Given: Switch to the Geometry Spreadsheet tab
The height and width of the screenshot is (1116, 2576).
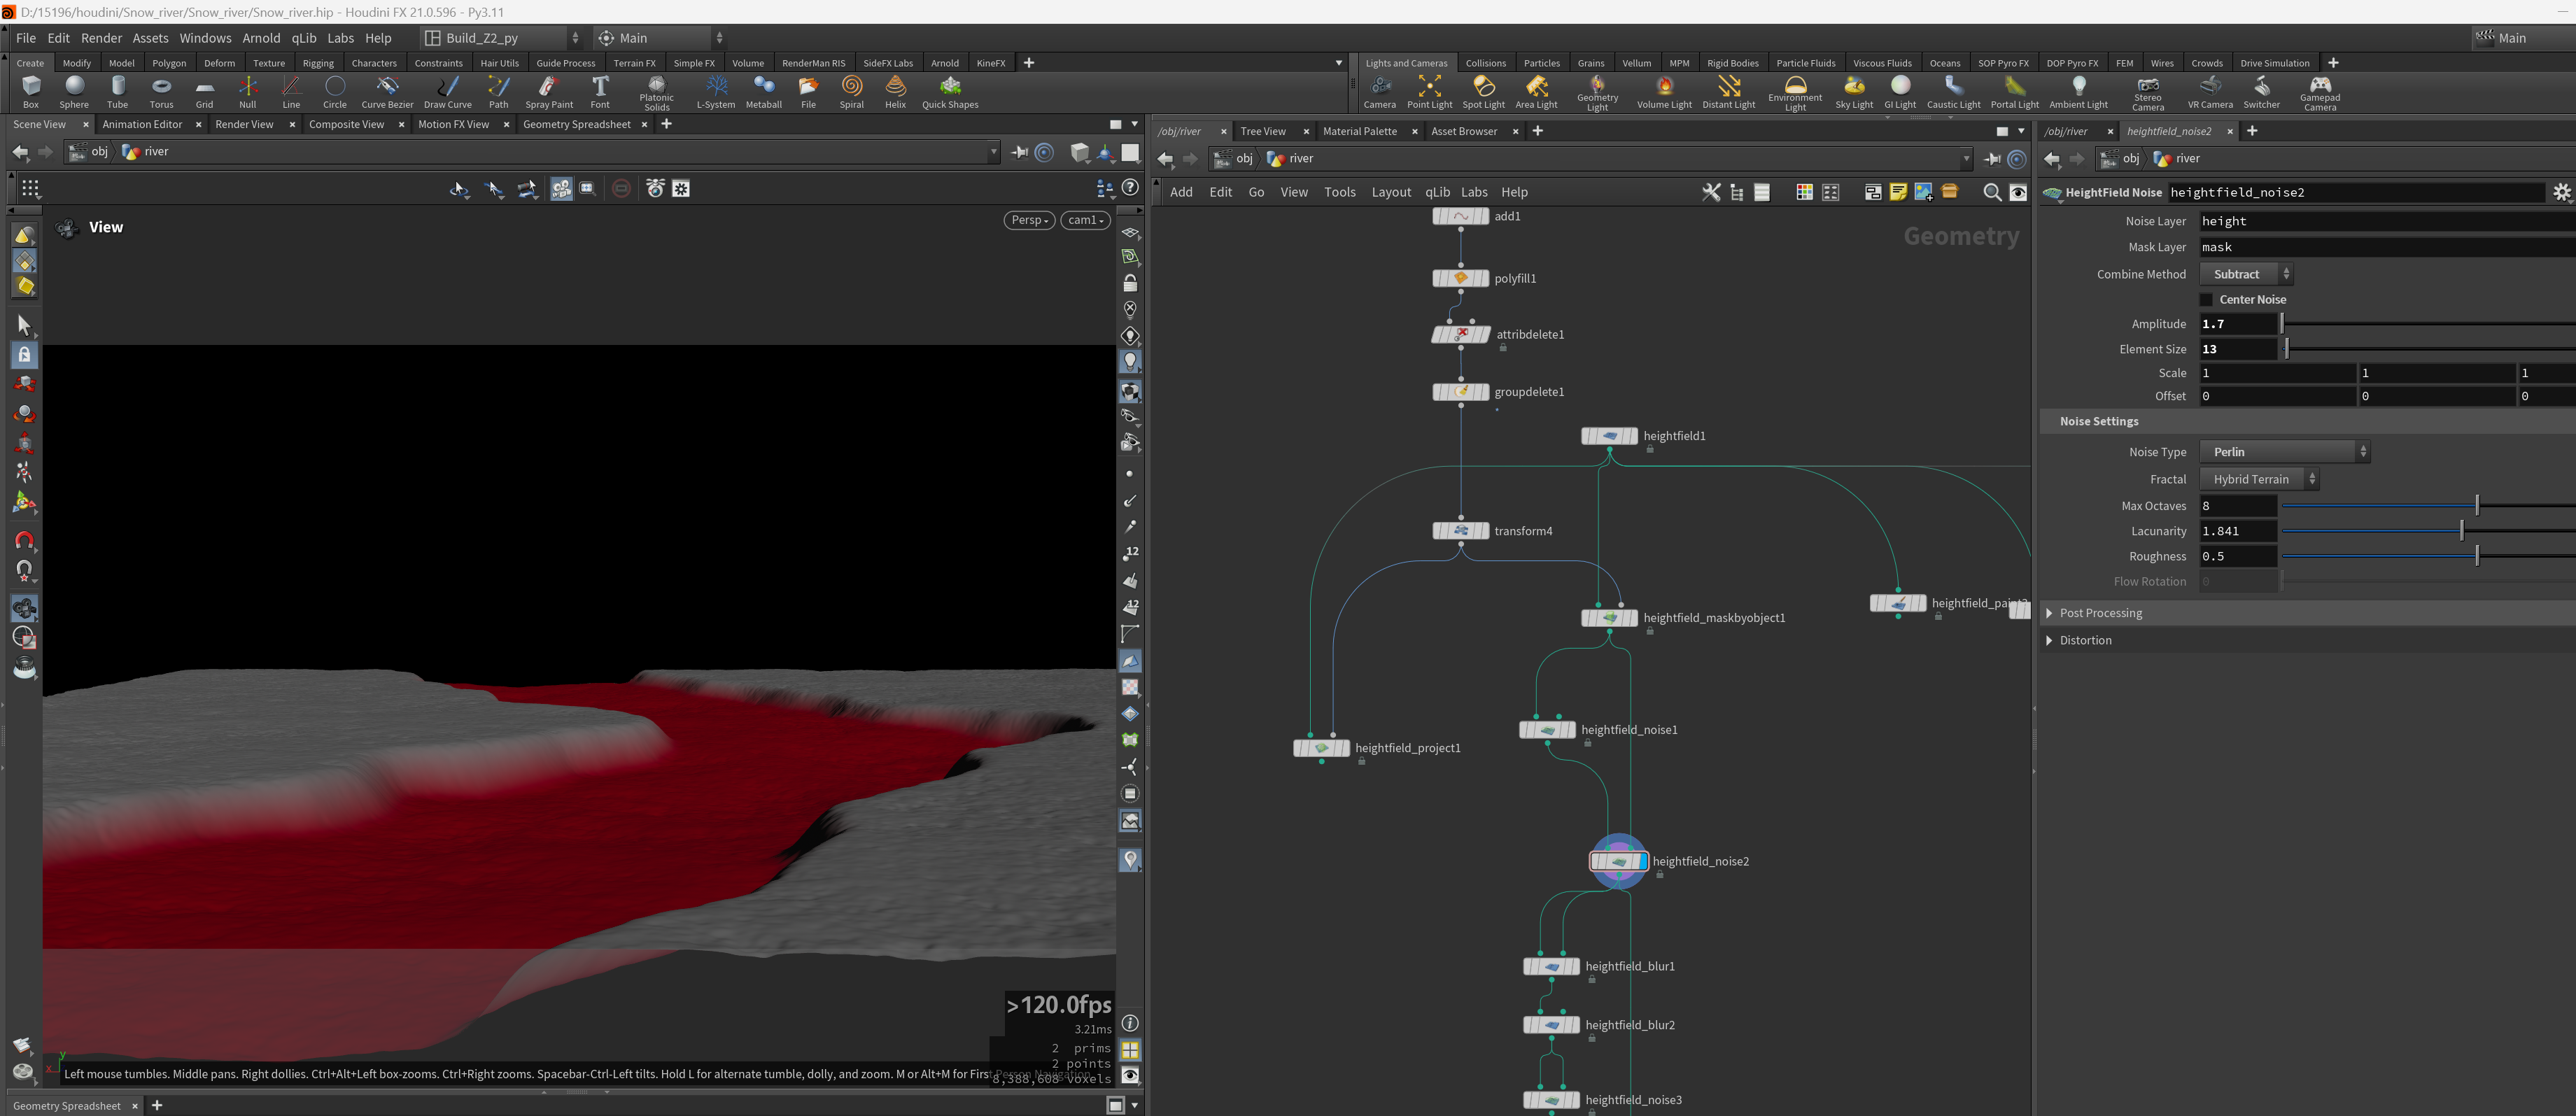Looking at the screenshot, I should pyautogui.click(x=576, y=124).
